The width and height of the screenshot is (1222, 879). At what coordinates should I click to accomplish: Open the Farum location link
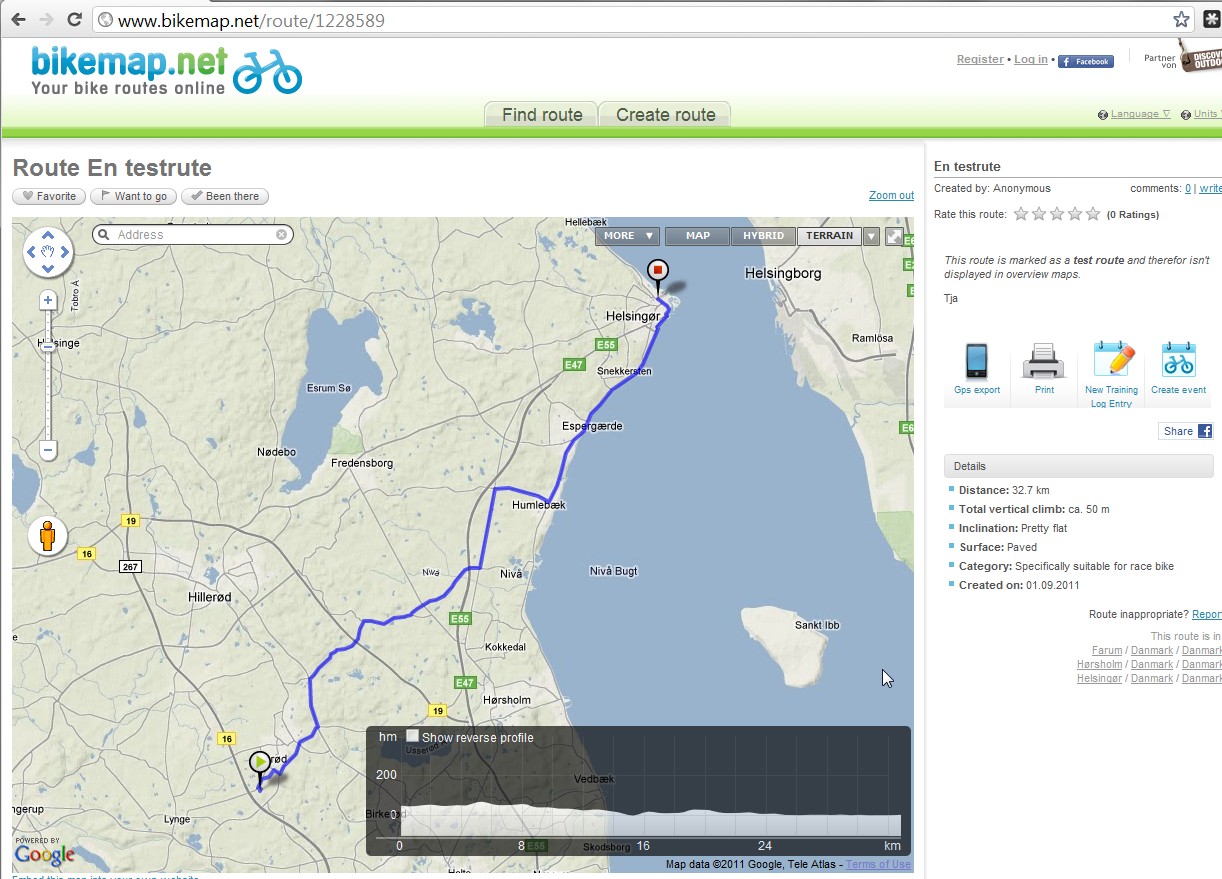(x=1107, y=650)
